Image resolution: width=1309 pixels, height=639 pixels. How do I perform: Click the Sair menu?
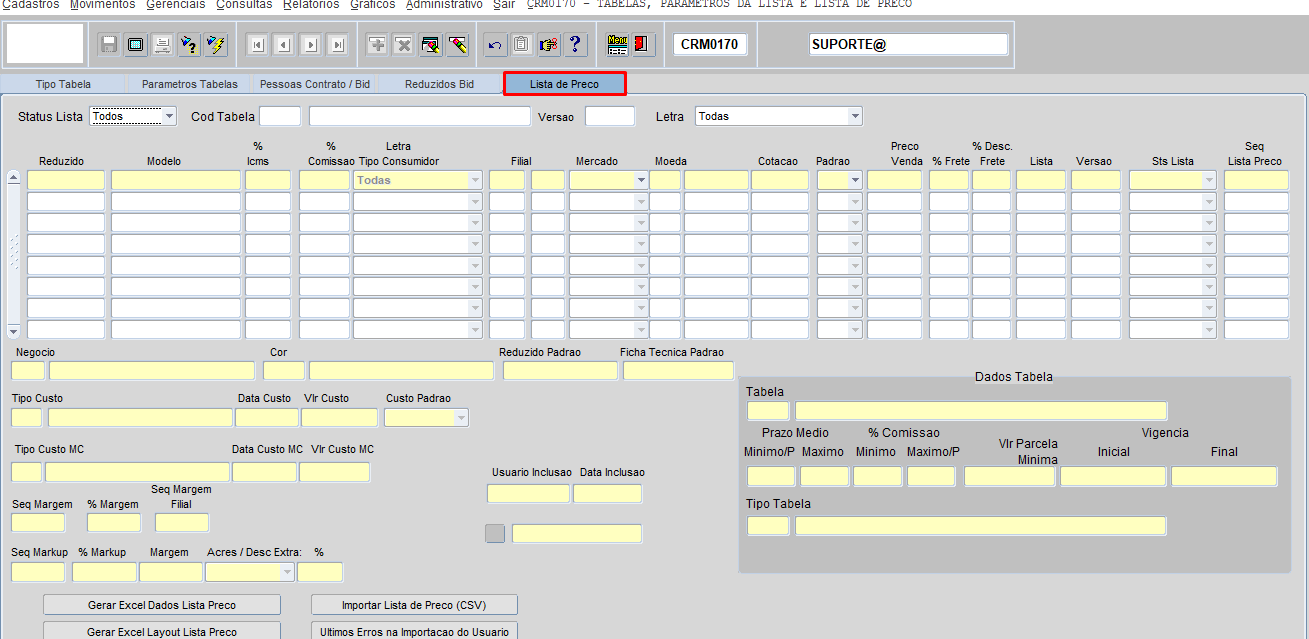point(504,5)
